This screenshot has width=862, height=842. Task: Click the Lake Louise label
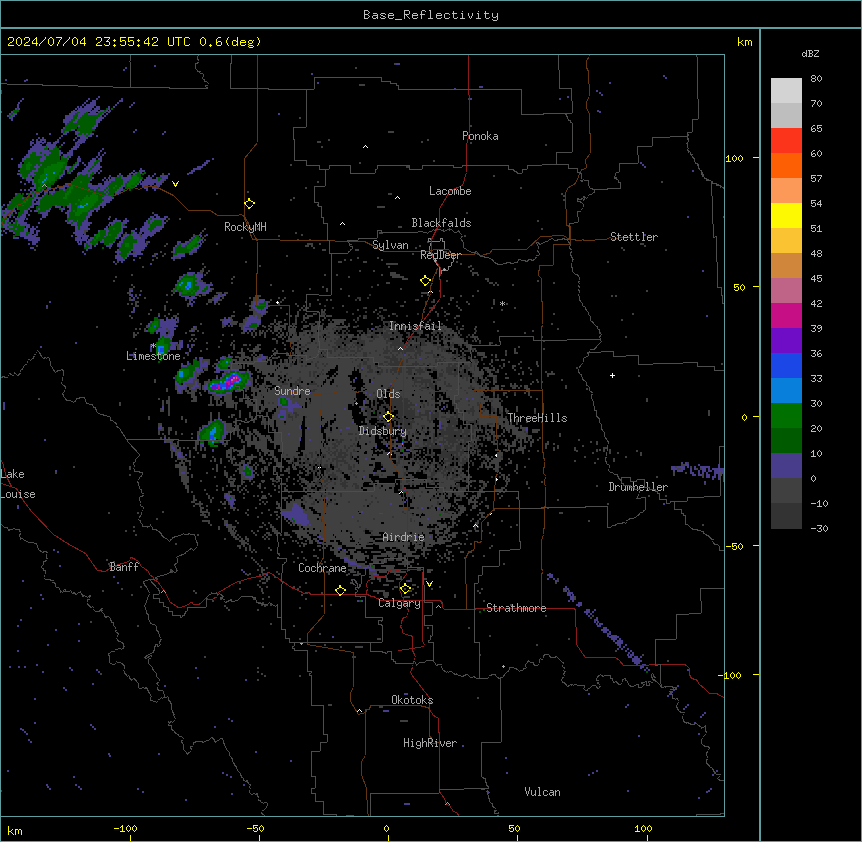click(18, 484)
